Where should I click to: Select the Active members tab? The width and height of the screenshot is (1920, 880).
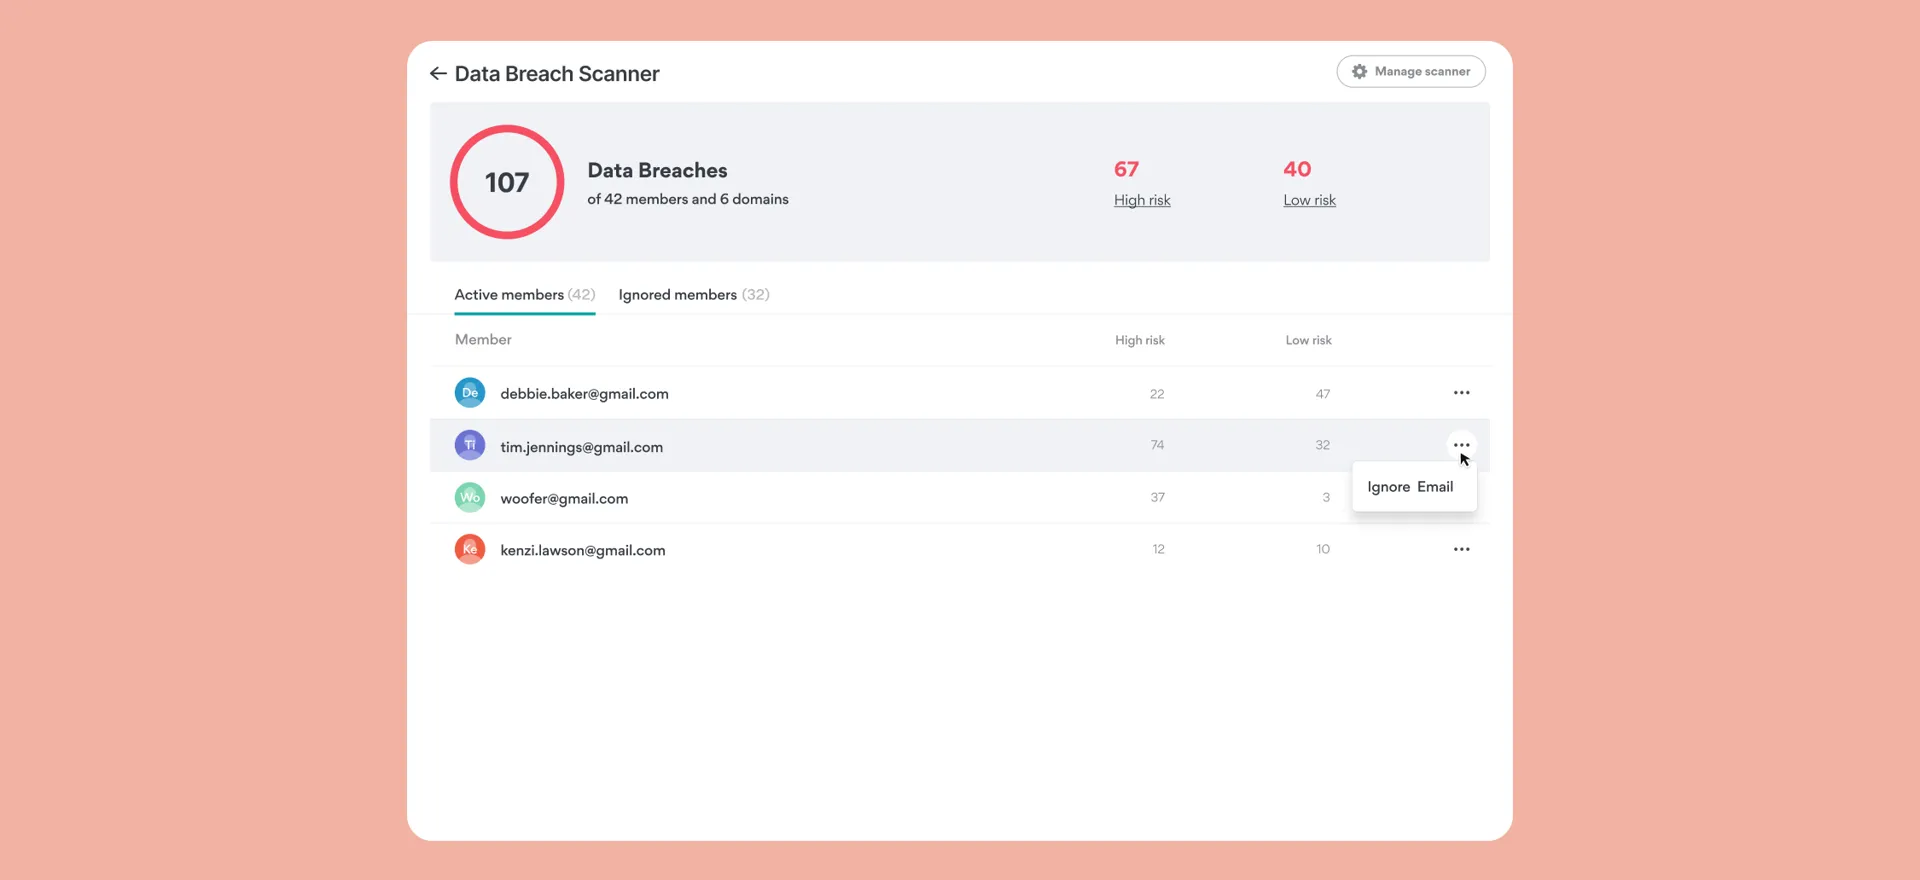click(x=524, y=295)
